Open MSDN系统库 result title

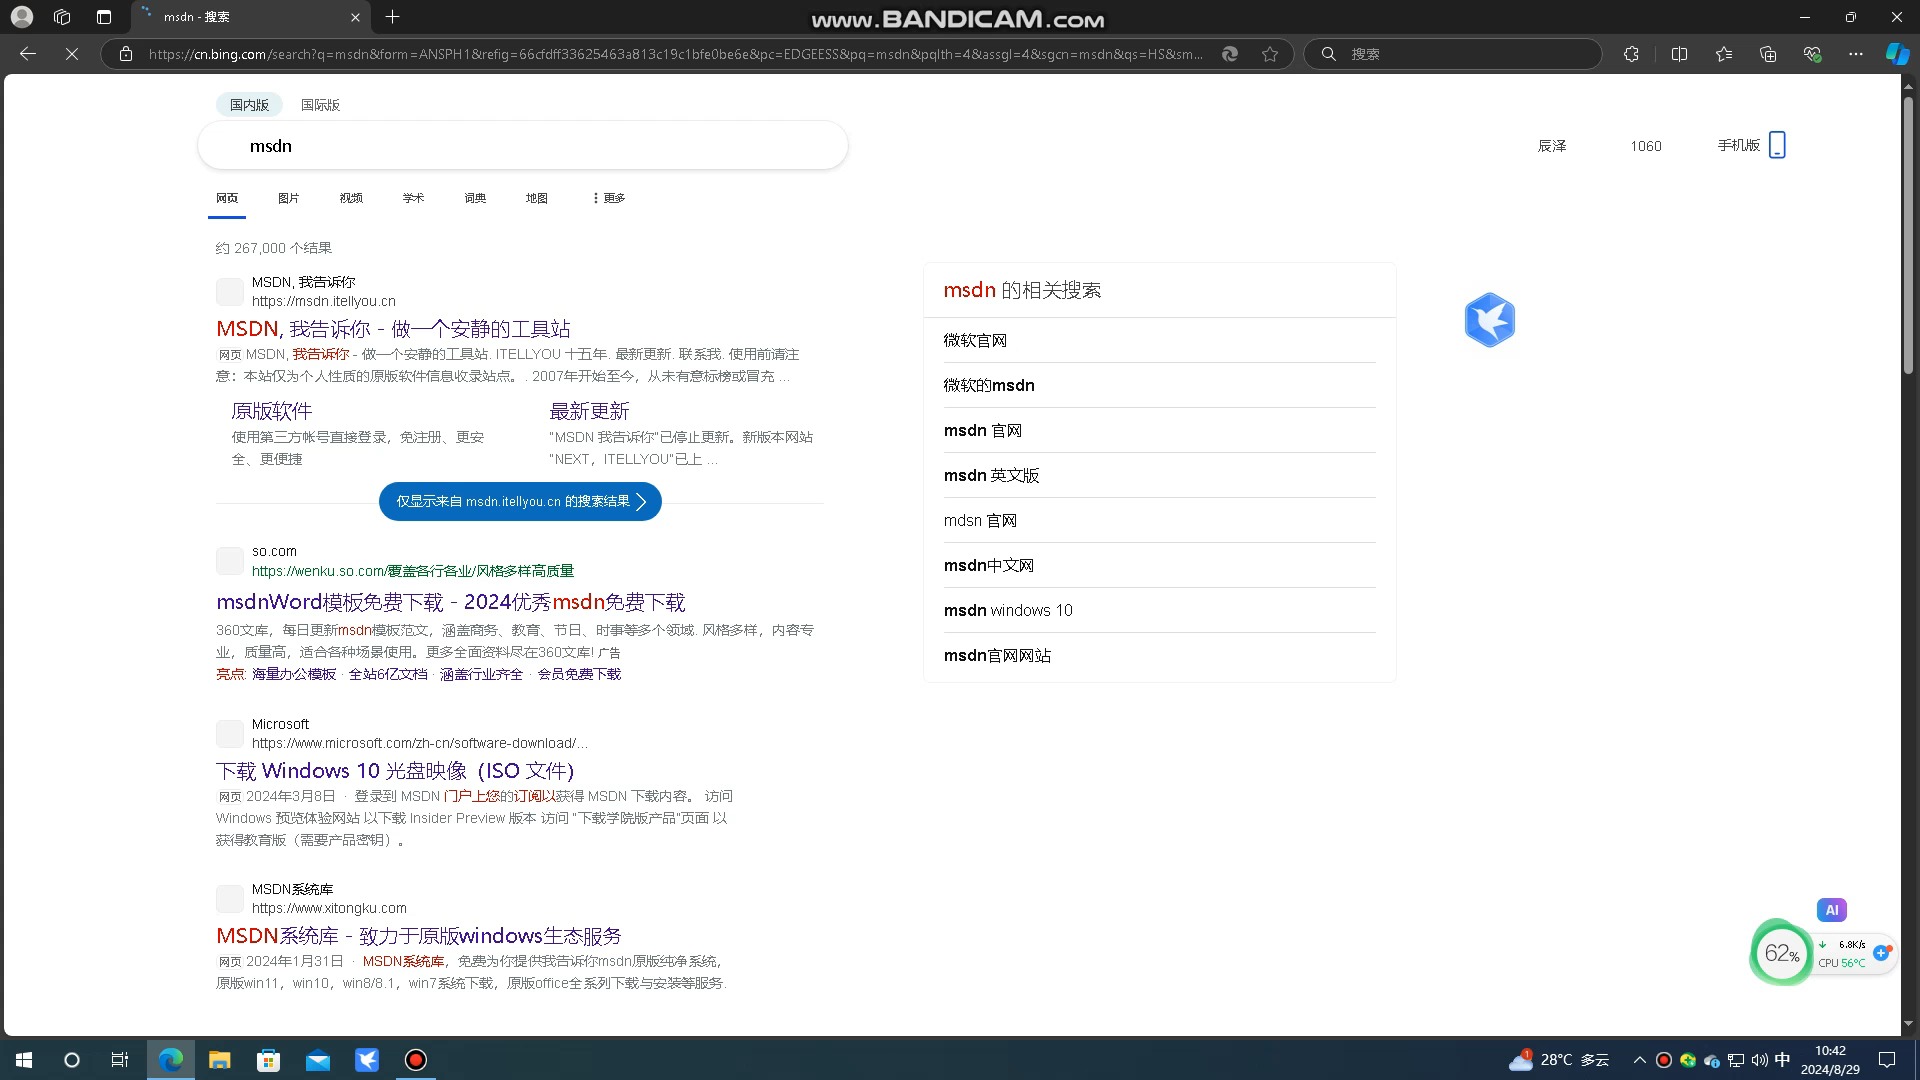(419, 936)
